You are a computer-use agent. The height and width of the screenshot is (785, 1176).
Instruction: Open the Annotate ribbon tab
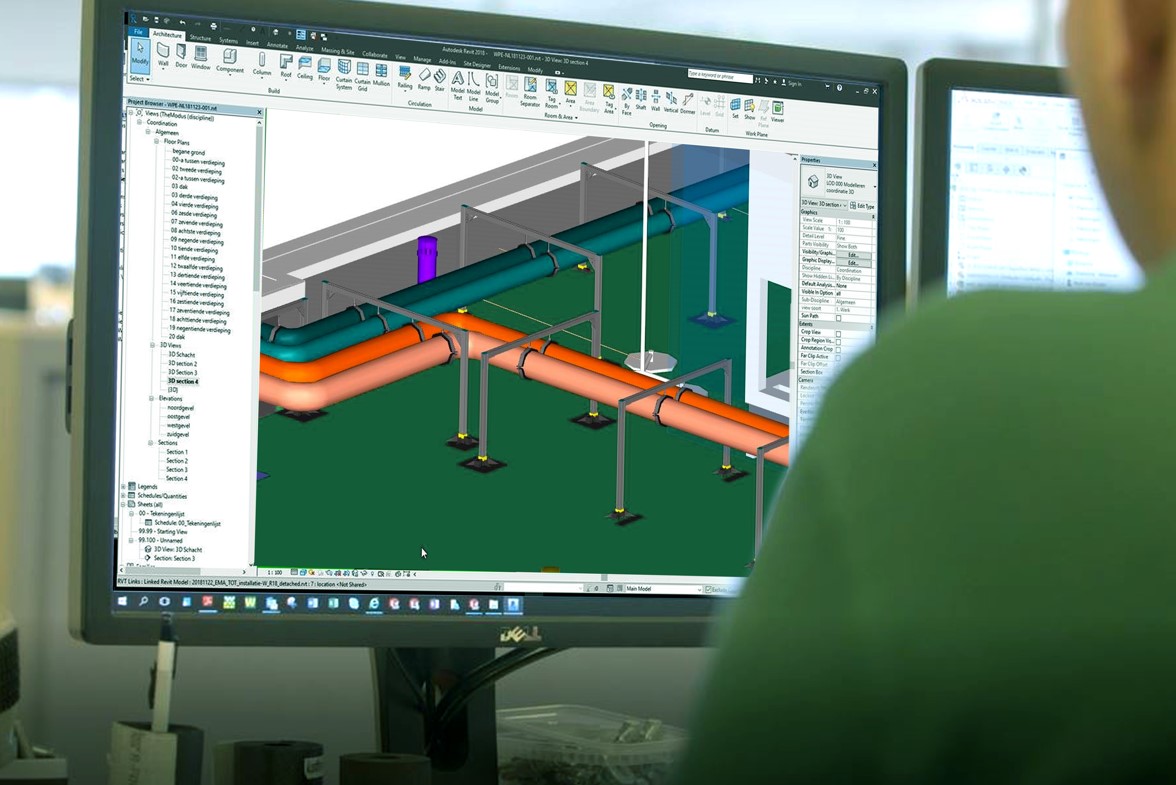(277, 45)
